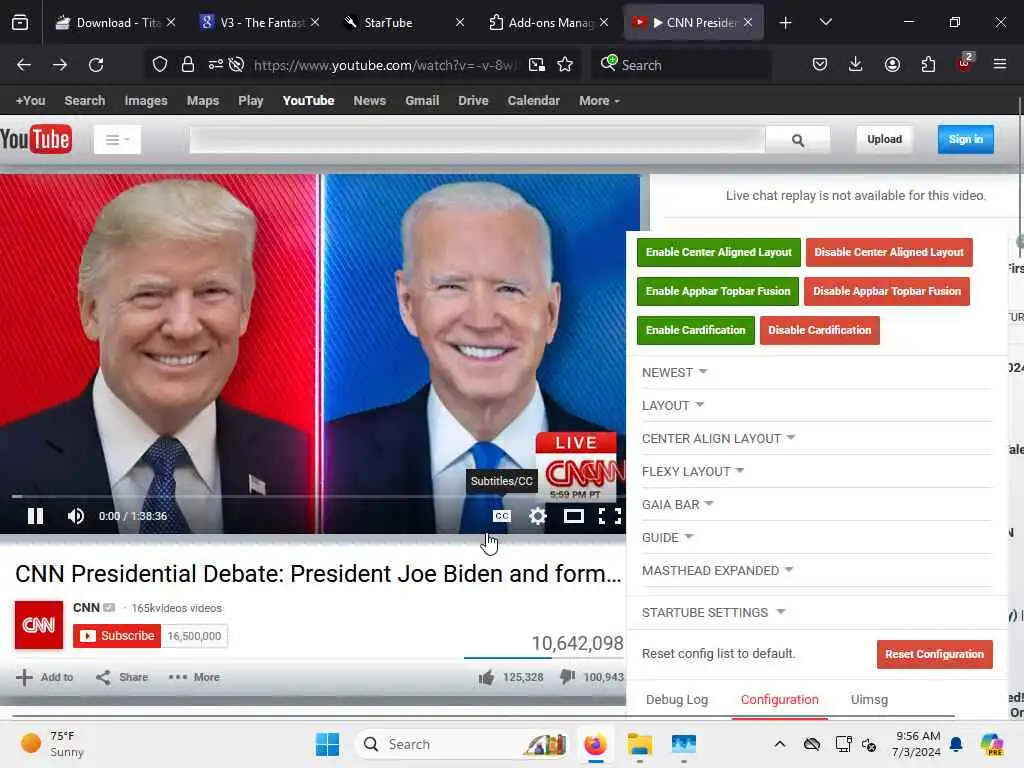Expand the MASTHEAD EXPANDED section
The height and width of the screenshot is (768, 1024).
pyautogui.click(x=717, y=570)
